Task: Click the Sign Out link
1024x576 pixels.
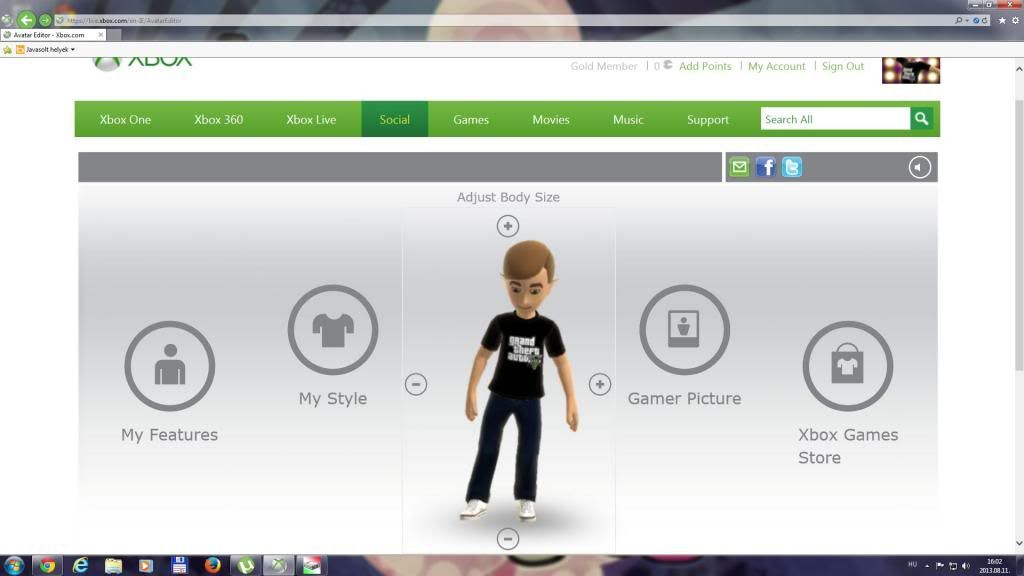Action: pos(842,66)
